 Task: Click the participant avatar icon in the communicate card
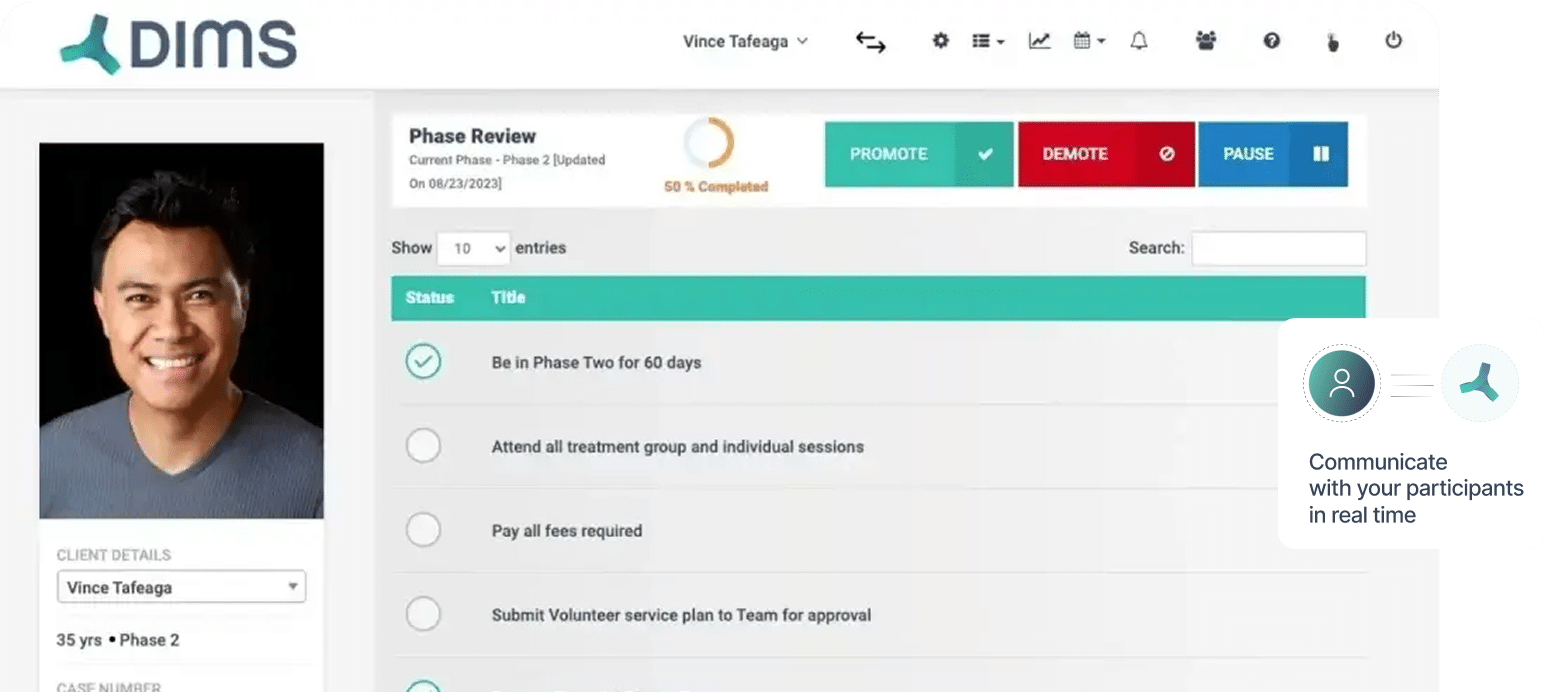click(1341, 383)
